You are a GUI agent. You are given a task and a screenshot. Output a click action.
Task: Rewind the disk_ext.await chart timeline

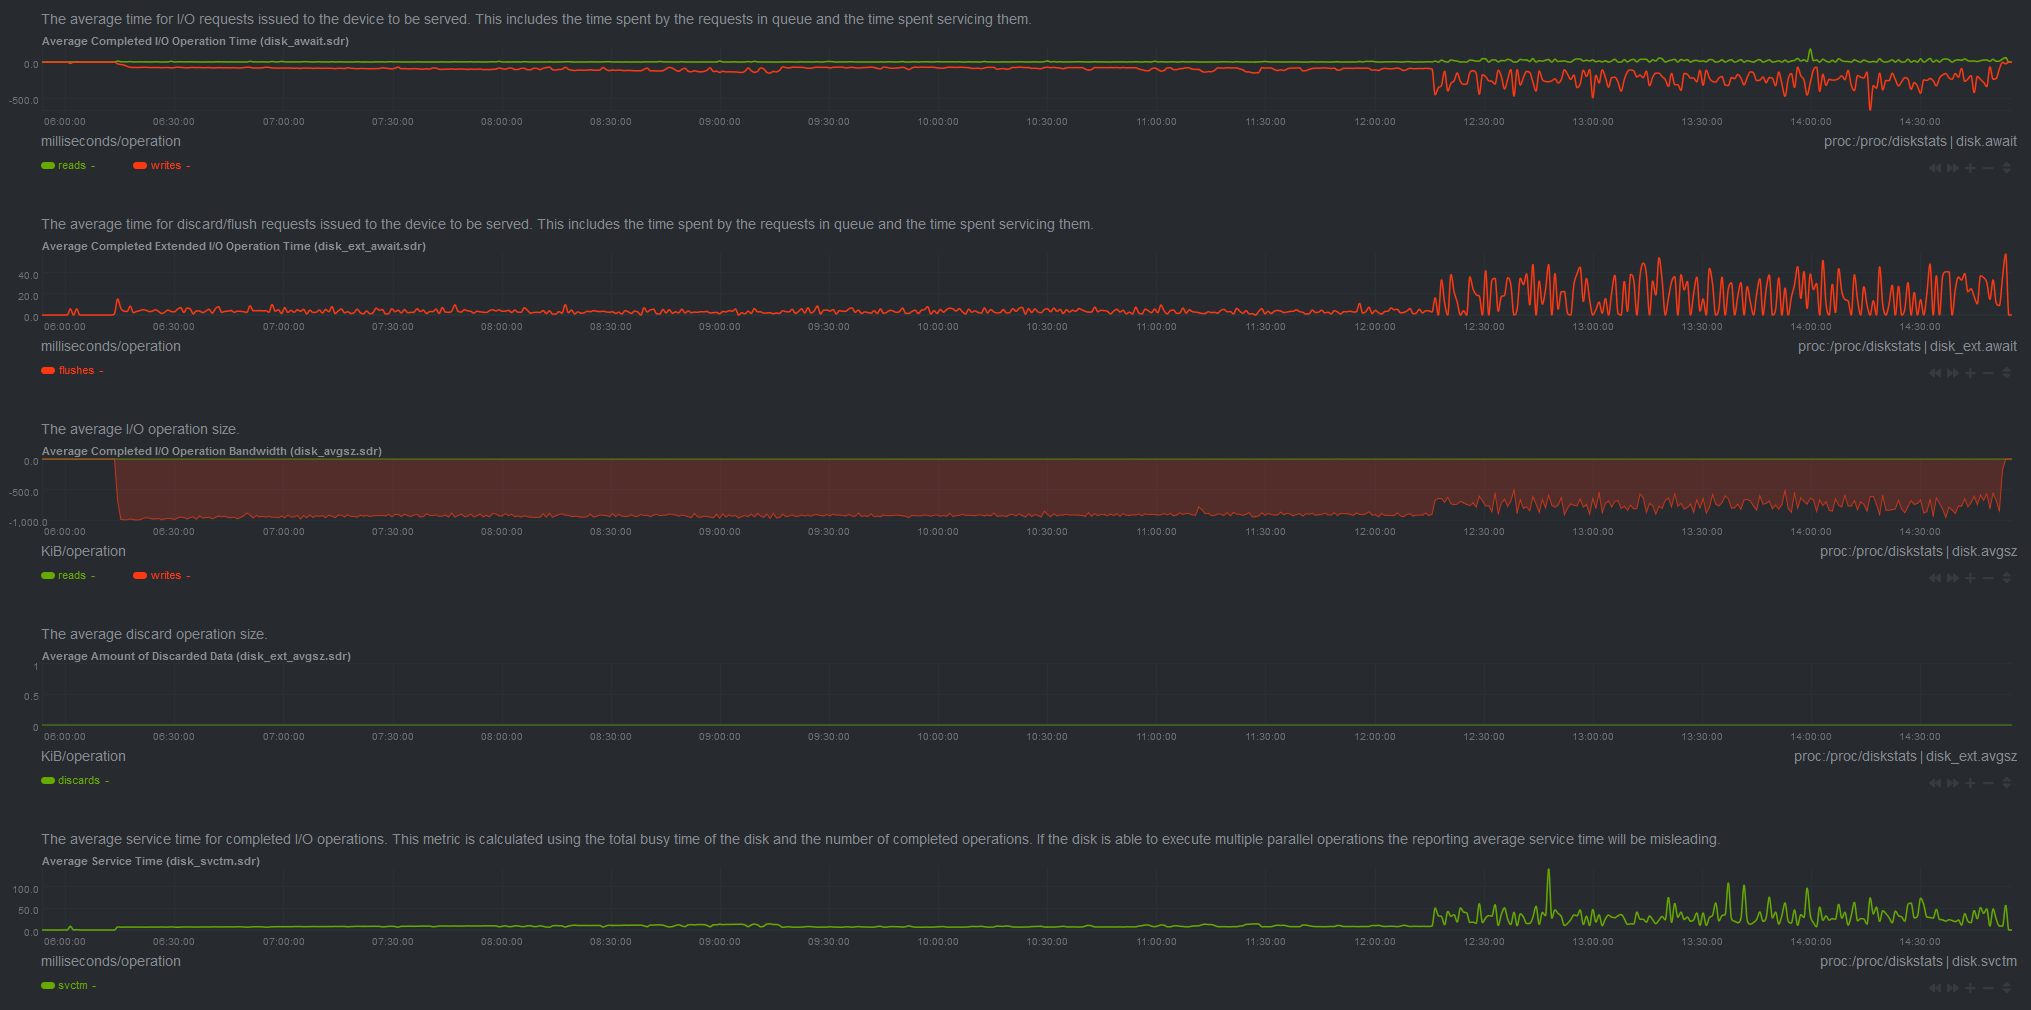pos(1935,373)
